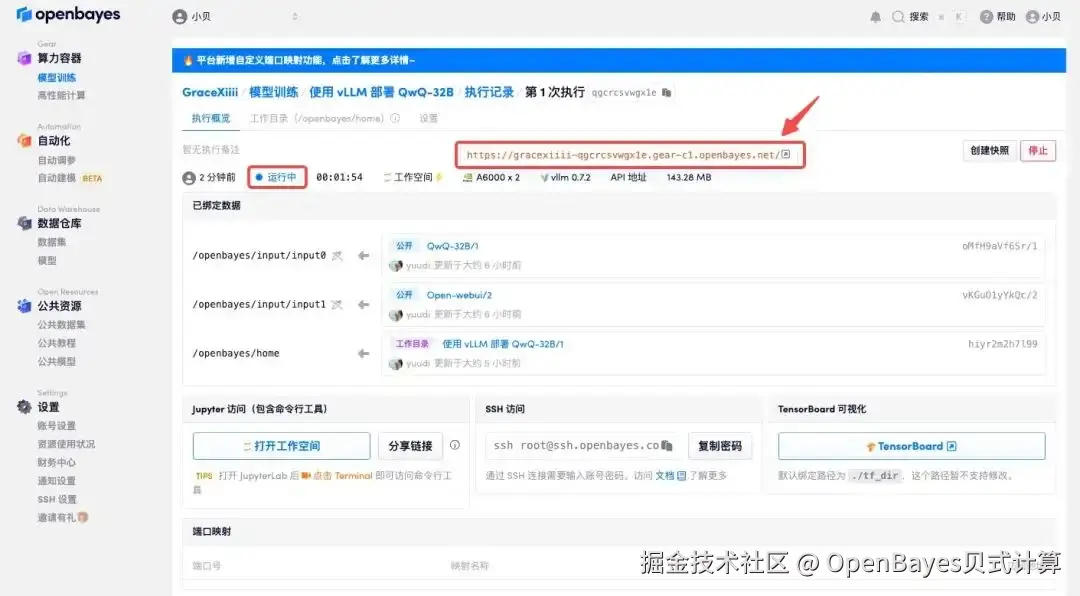Open external link icon beside API URL
This screenshot has width=1080, height=596.
785,154
